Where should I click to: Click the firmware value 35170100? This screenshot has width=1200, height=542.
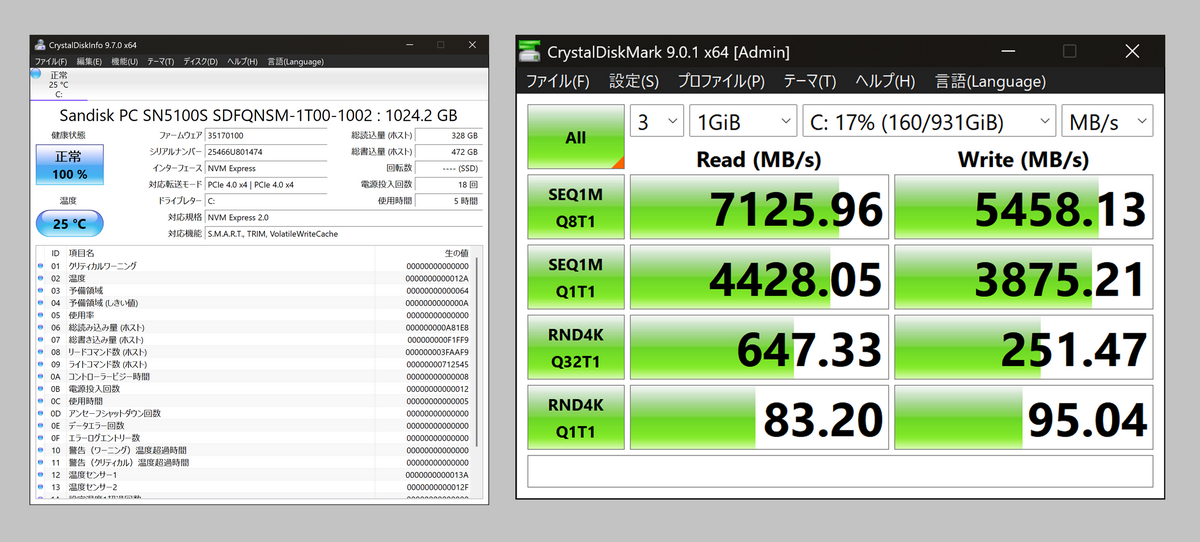click(x=266, y=135)
